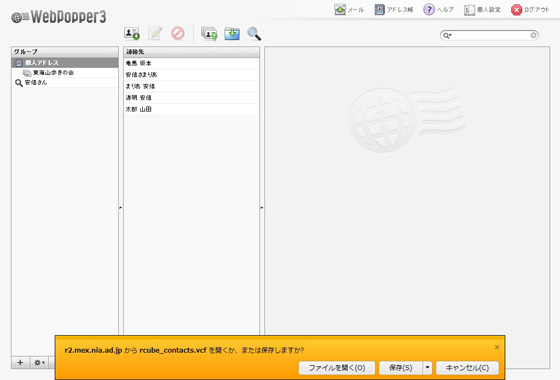Click the cancel キャンセル(C) button
The image size is (560, 380).
[467, 368]
